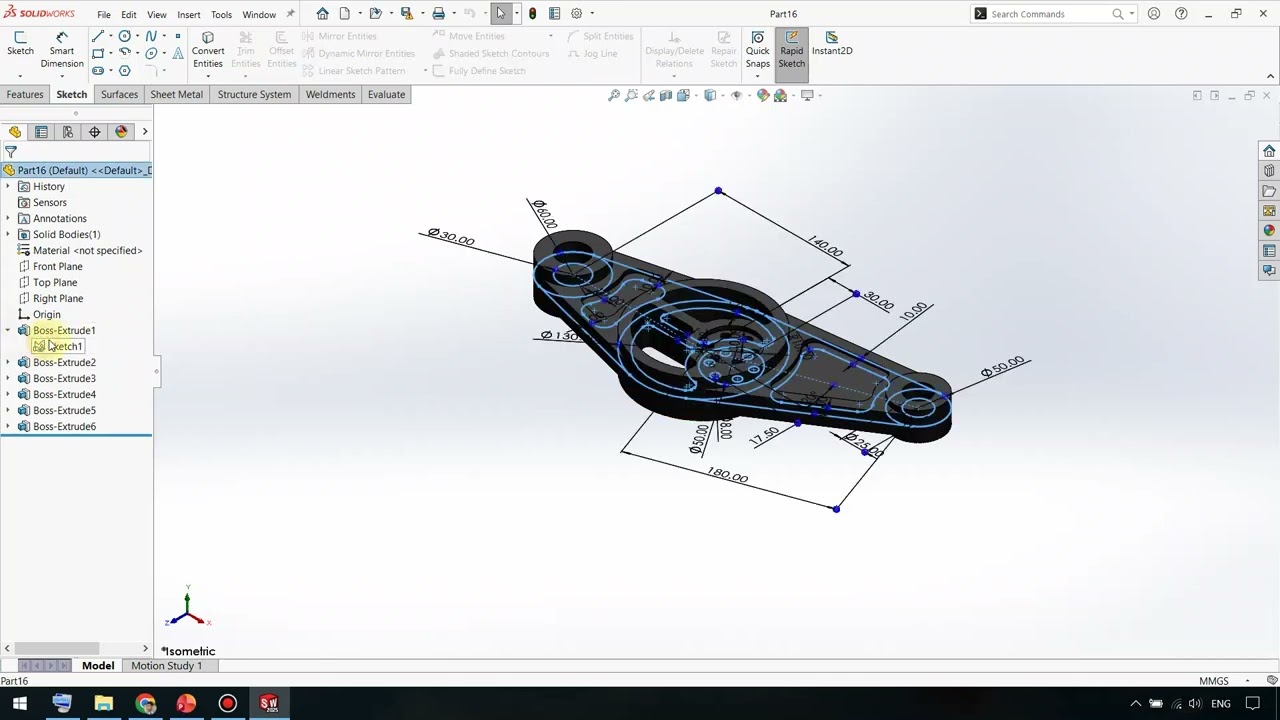Open the PropertyManager tab
The image size is (1280, 720).
coord(41,132)
